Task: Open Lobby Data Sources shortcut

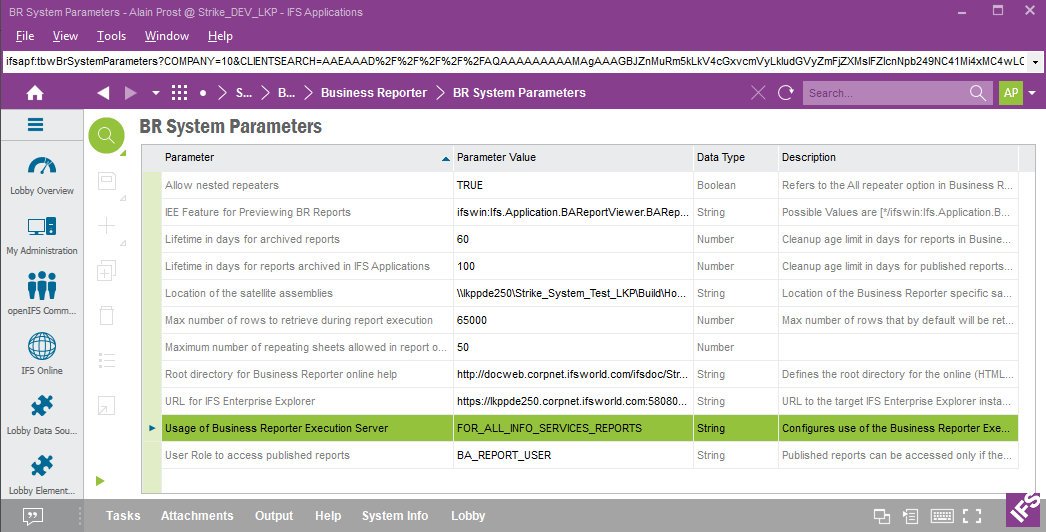Action: pos(42,414)
